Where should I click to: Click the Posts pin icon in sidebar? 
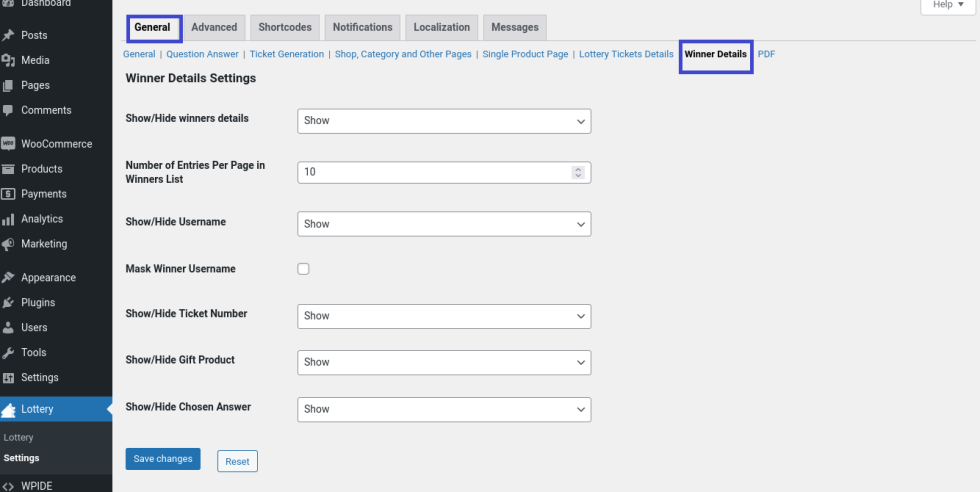point(9,35)
